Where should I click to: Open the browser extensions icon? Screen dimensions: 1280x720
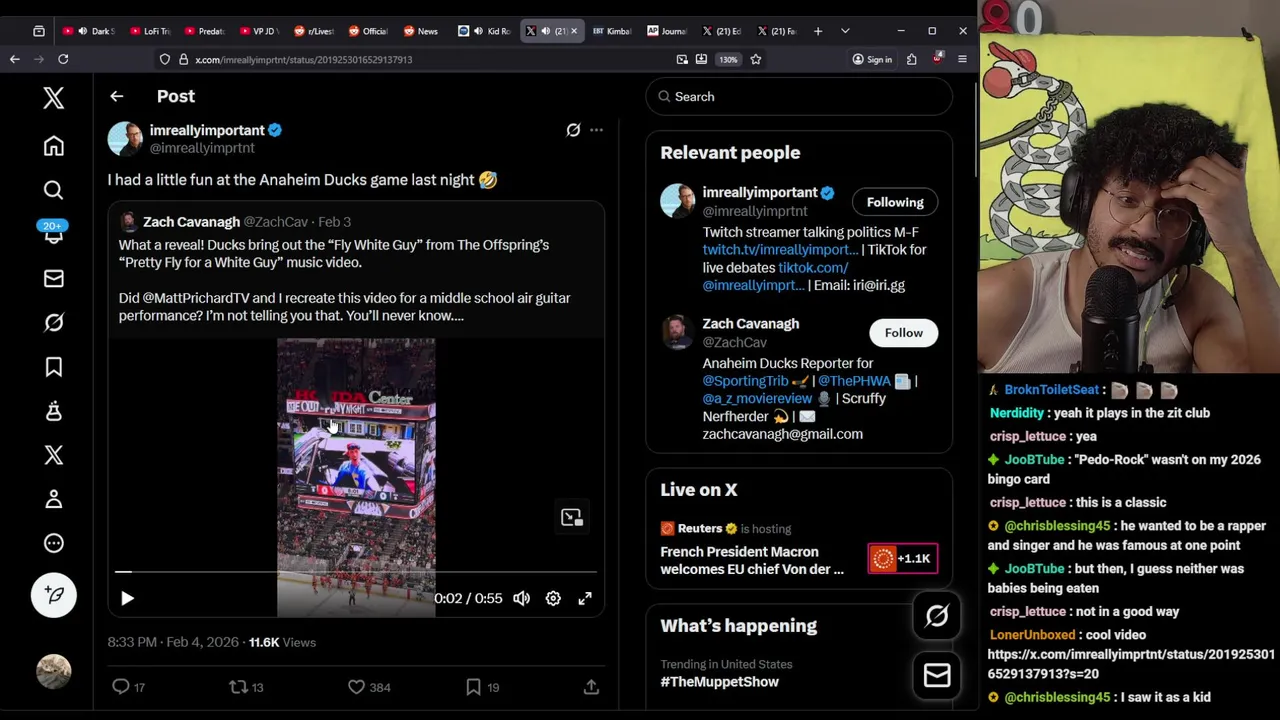click(x=911, y=59)
